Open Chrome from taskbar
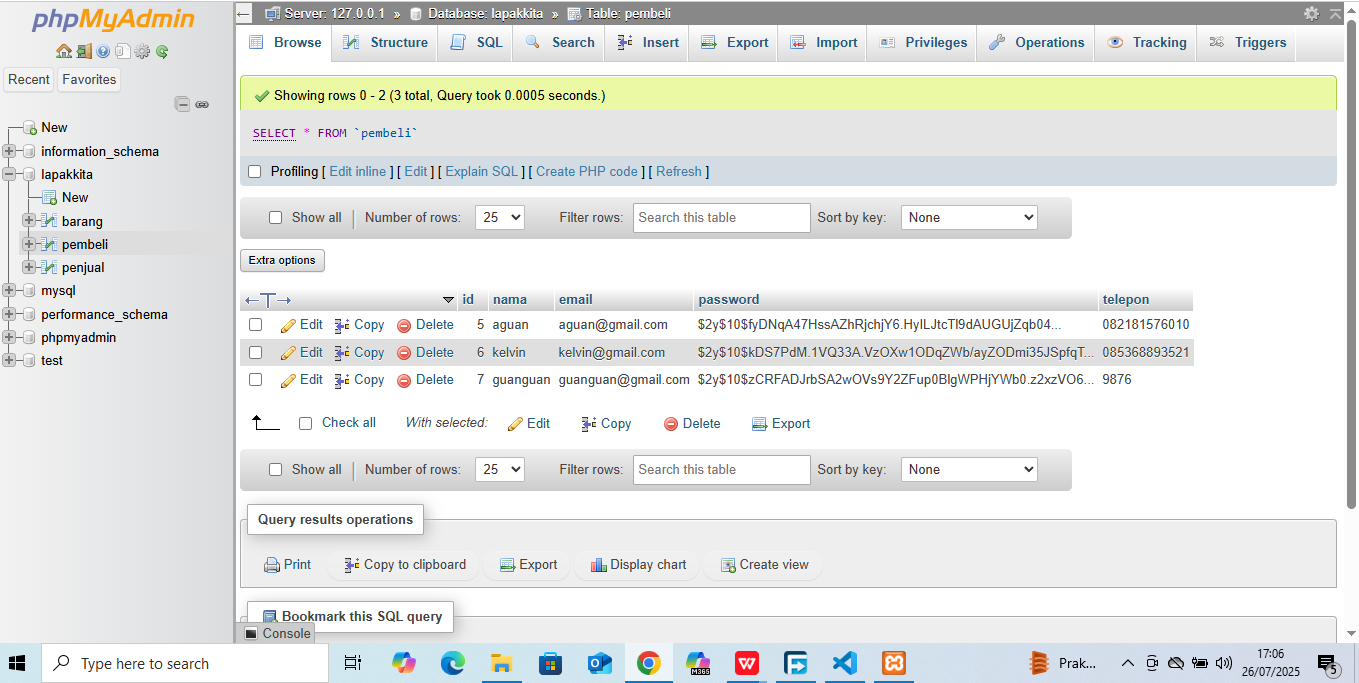Image resolution: width=1359 pixels, height=683 pixels. tap(648, 663)
